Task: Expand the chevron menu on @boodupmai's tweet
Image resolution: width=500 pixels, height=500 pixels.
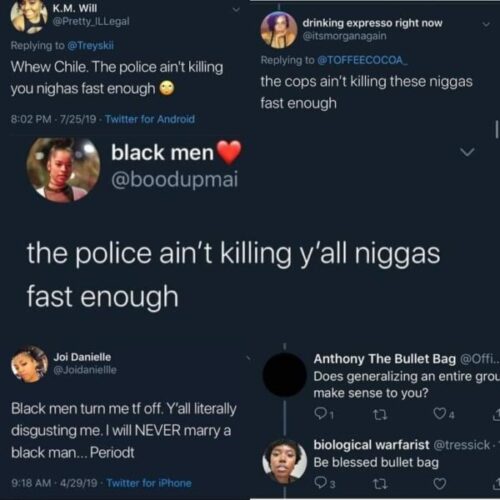Action: [467, 152]
